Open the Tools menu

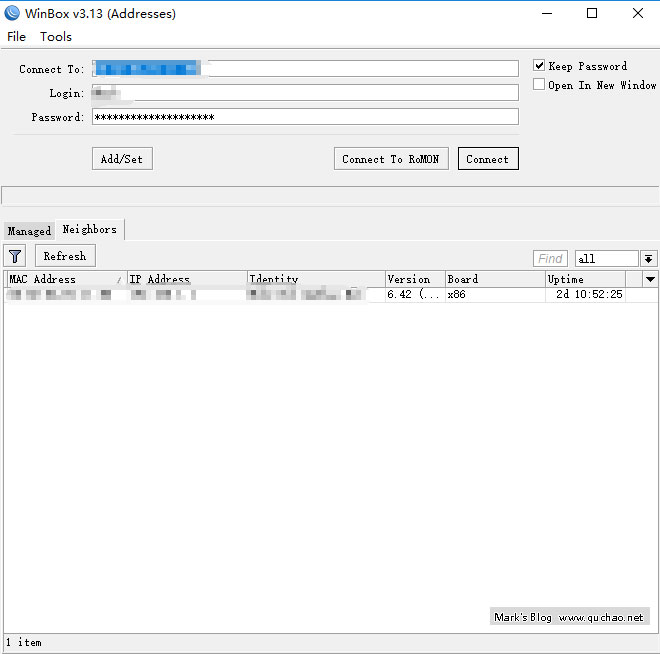pos(56,37)
